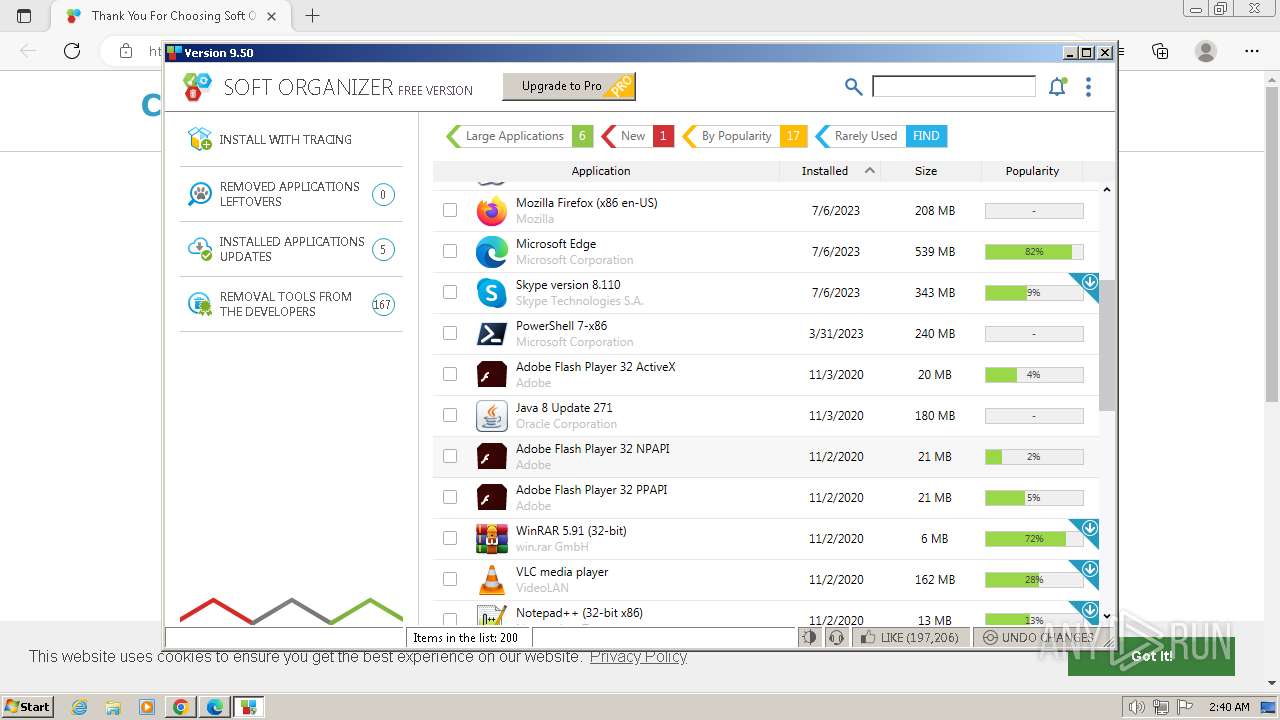Click the application list scrollbar up arrow
The width and height of the screenshot is (1280, 720).
tap(1106, 189)
